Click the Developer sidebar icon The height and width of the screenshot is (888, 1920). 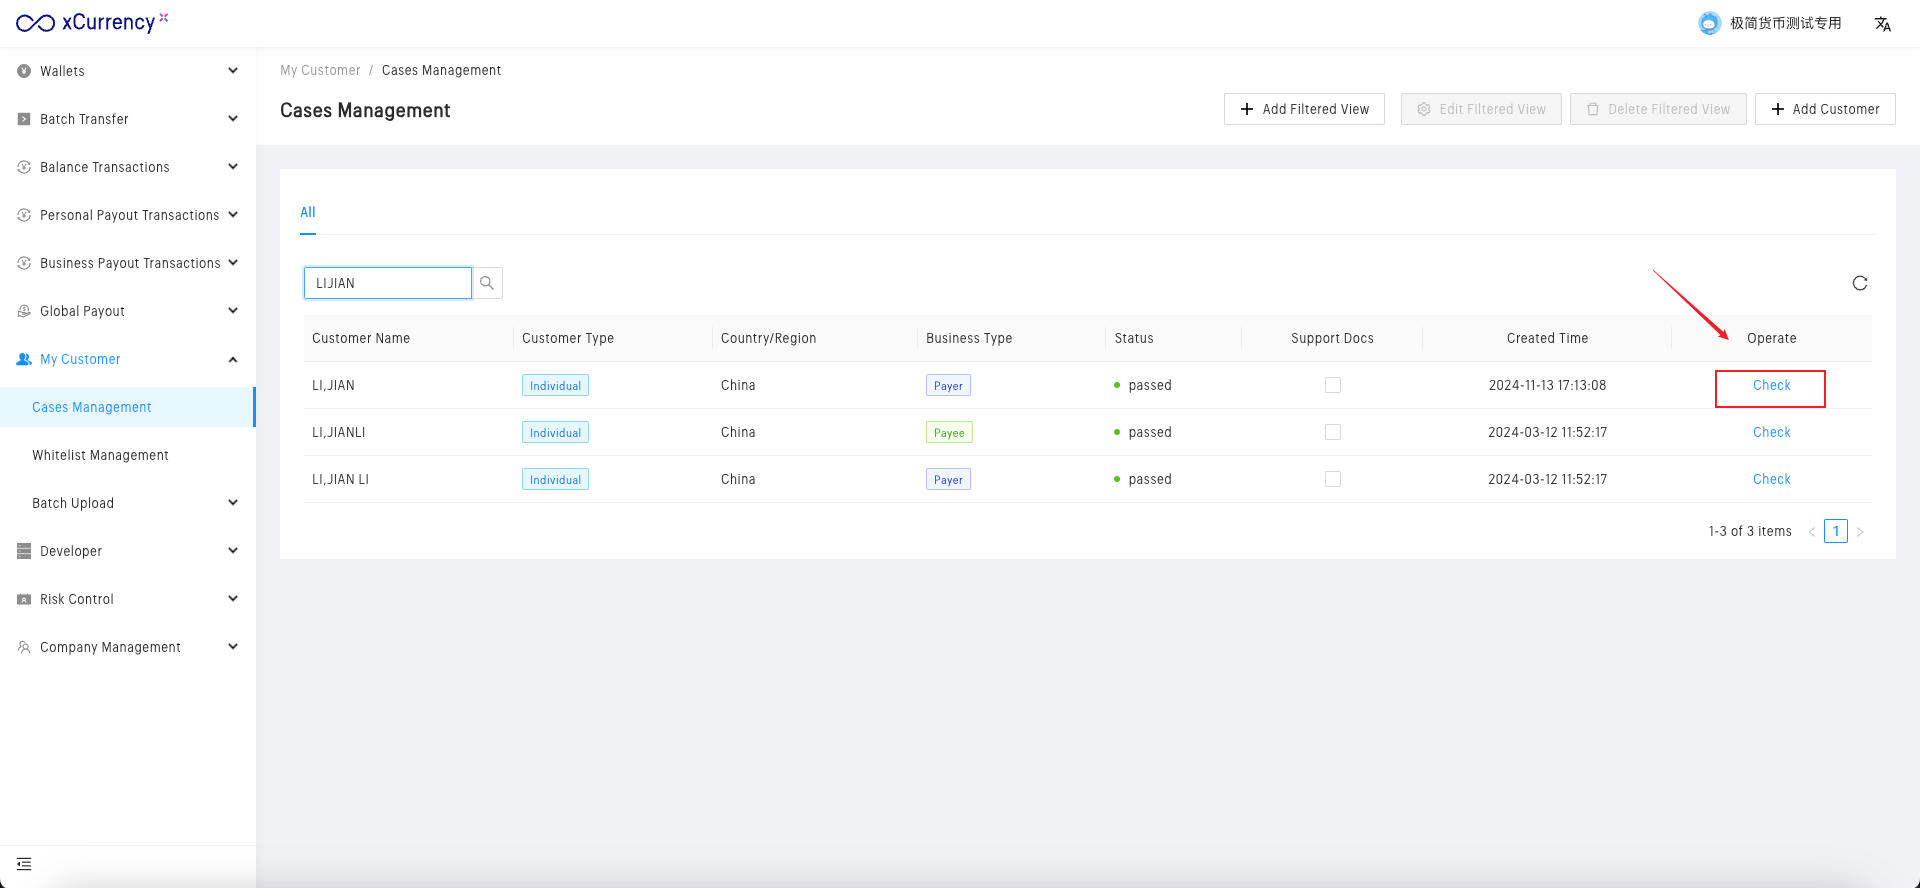24,551
